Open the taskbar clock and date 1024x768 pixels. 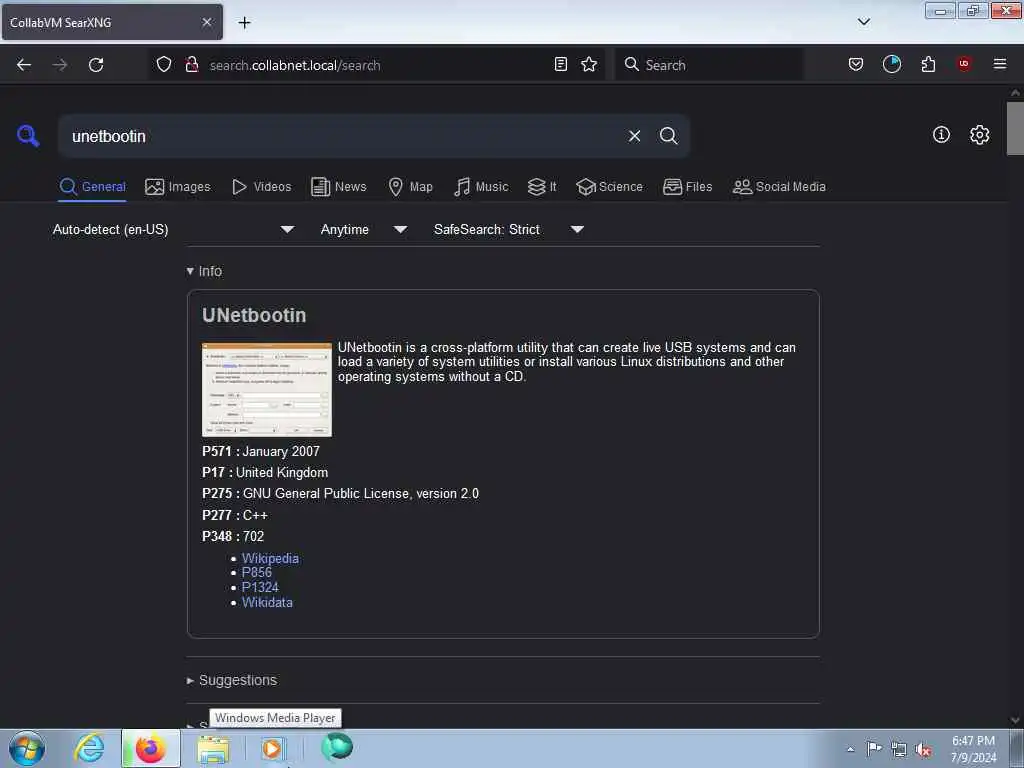click(x=973, y=749)
